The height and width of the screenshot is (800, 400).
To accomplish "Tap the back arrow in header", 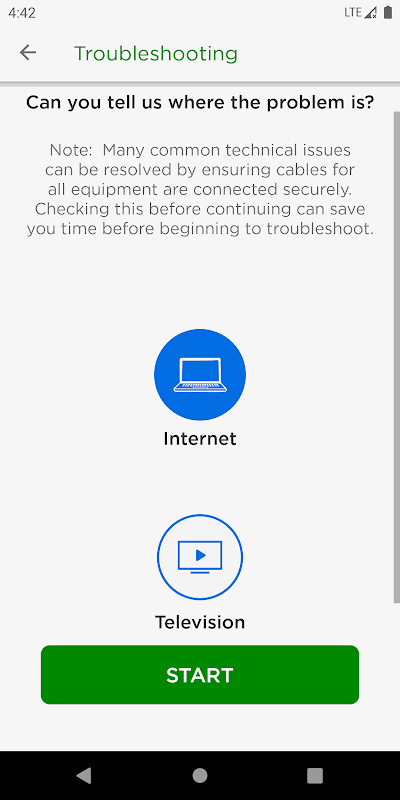I will click(28, 53).
